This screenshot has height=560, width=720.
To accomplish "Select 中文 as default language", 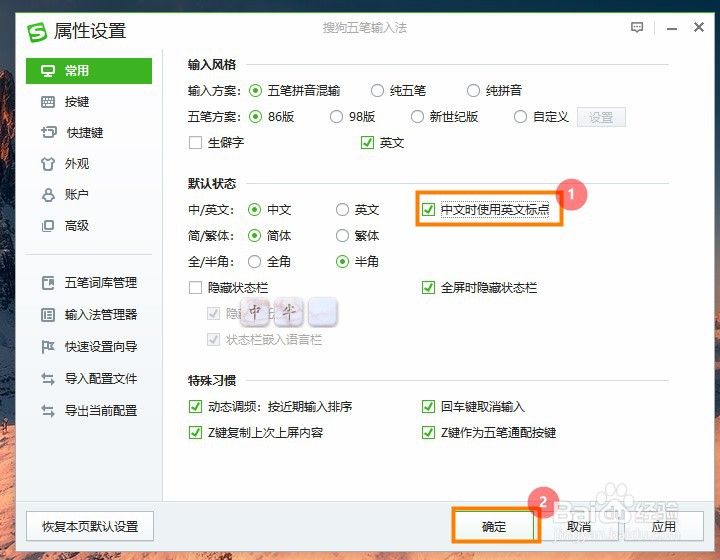I will click(x=254, y=210).
